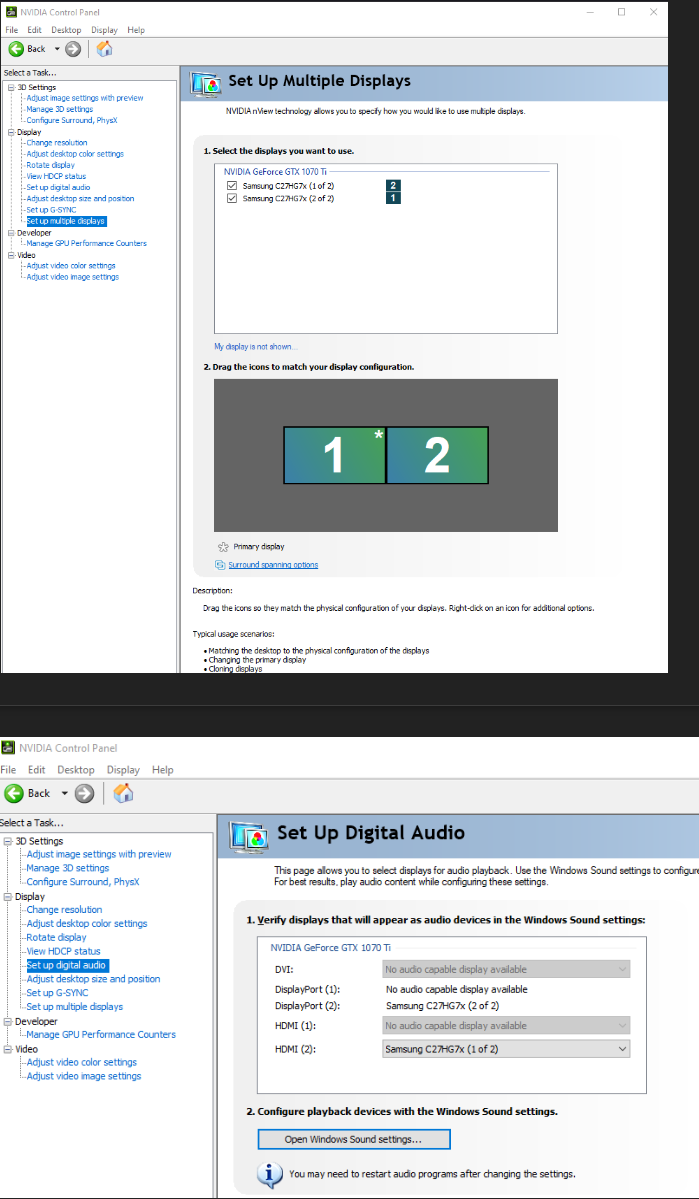Select View HDCP status in Multiple Displays window tree
The width and height of the screenshot is (699, 1199).
pos(56,177)
